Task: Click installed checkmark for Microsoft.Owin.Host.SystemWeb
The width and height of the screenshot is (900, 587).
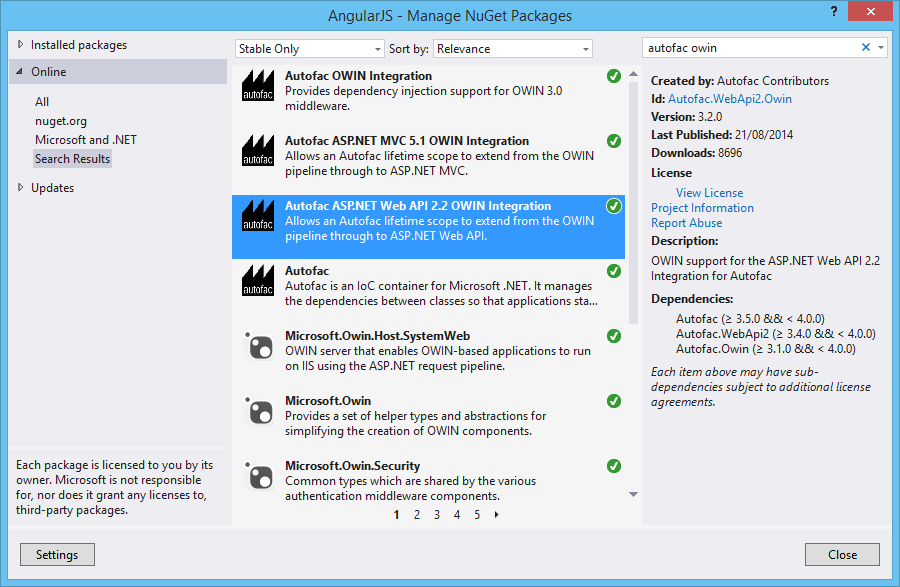Action: coord(614,336)
